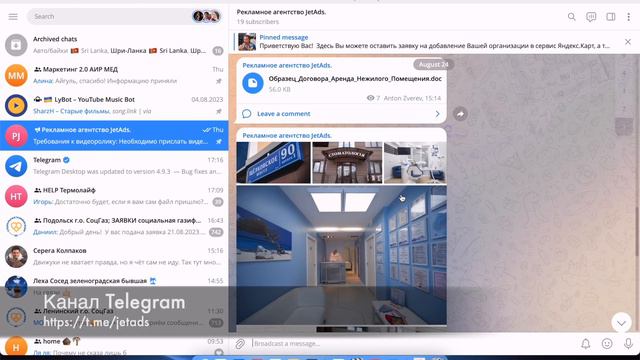Screen dimensions: 640x360
Task: Open the street sign 90 photo
Action: click(x=273, y=162)
